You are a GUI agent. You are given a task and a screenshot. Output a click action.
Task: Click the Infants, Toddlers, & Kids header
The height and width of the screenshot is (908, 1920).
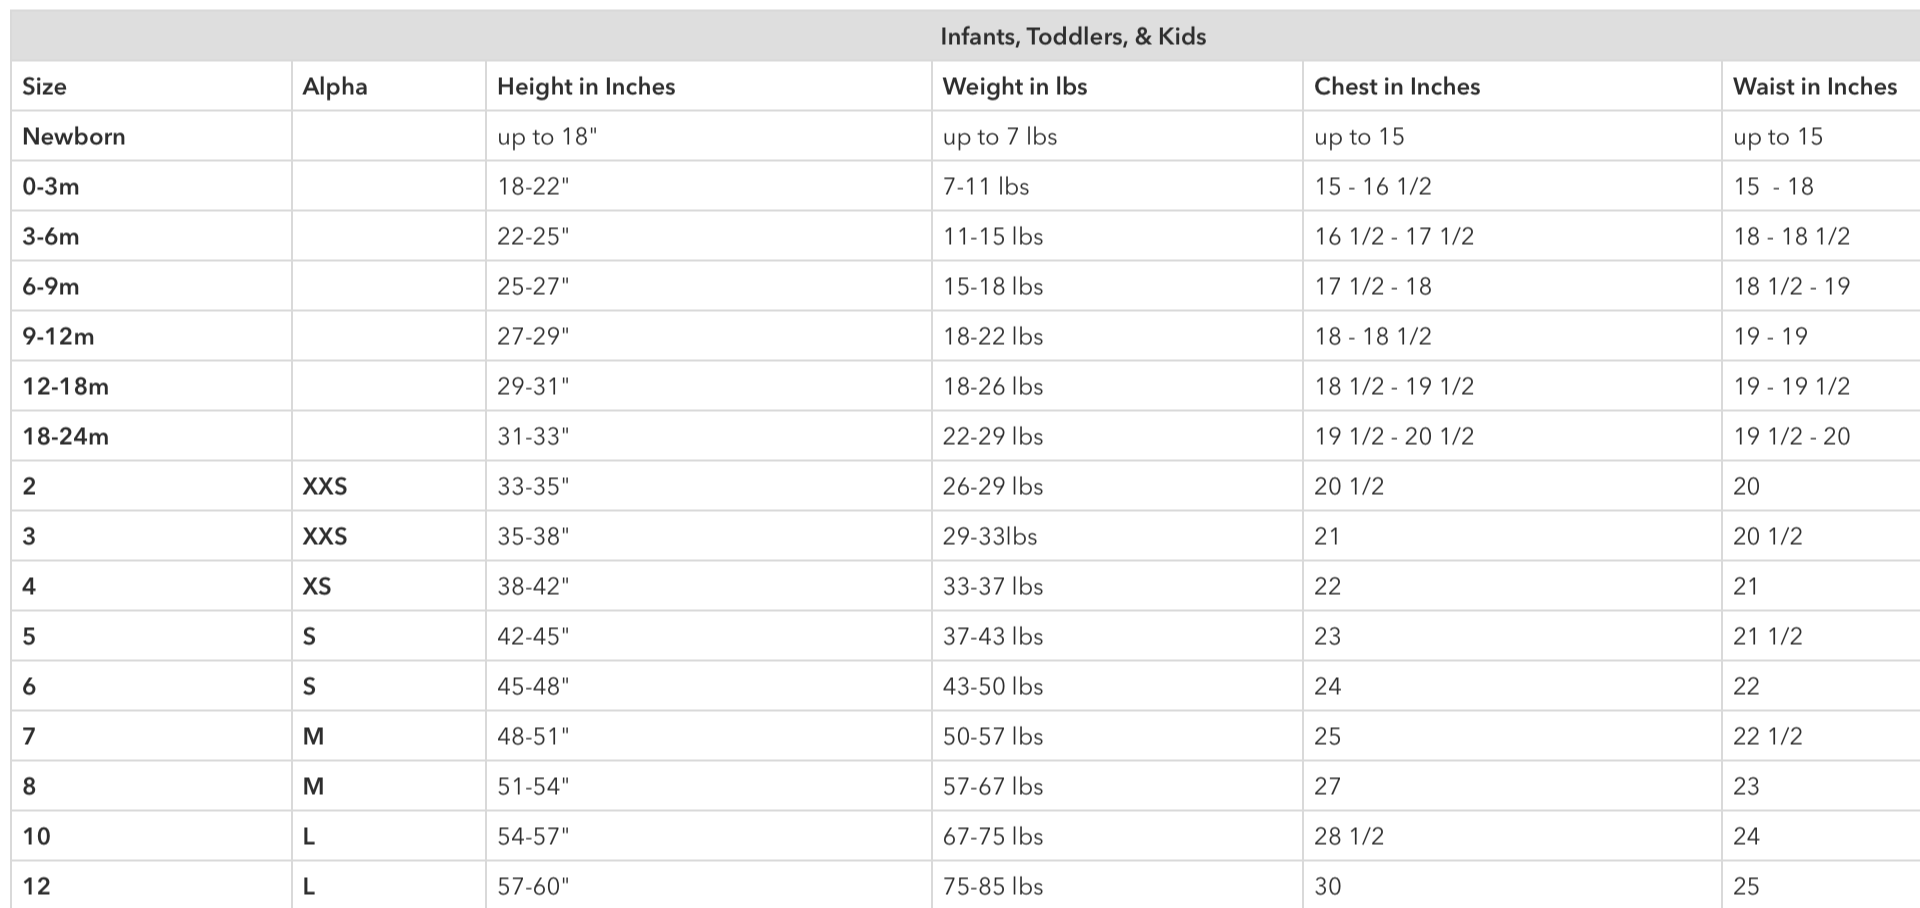point(1073,37)
